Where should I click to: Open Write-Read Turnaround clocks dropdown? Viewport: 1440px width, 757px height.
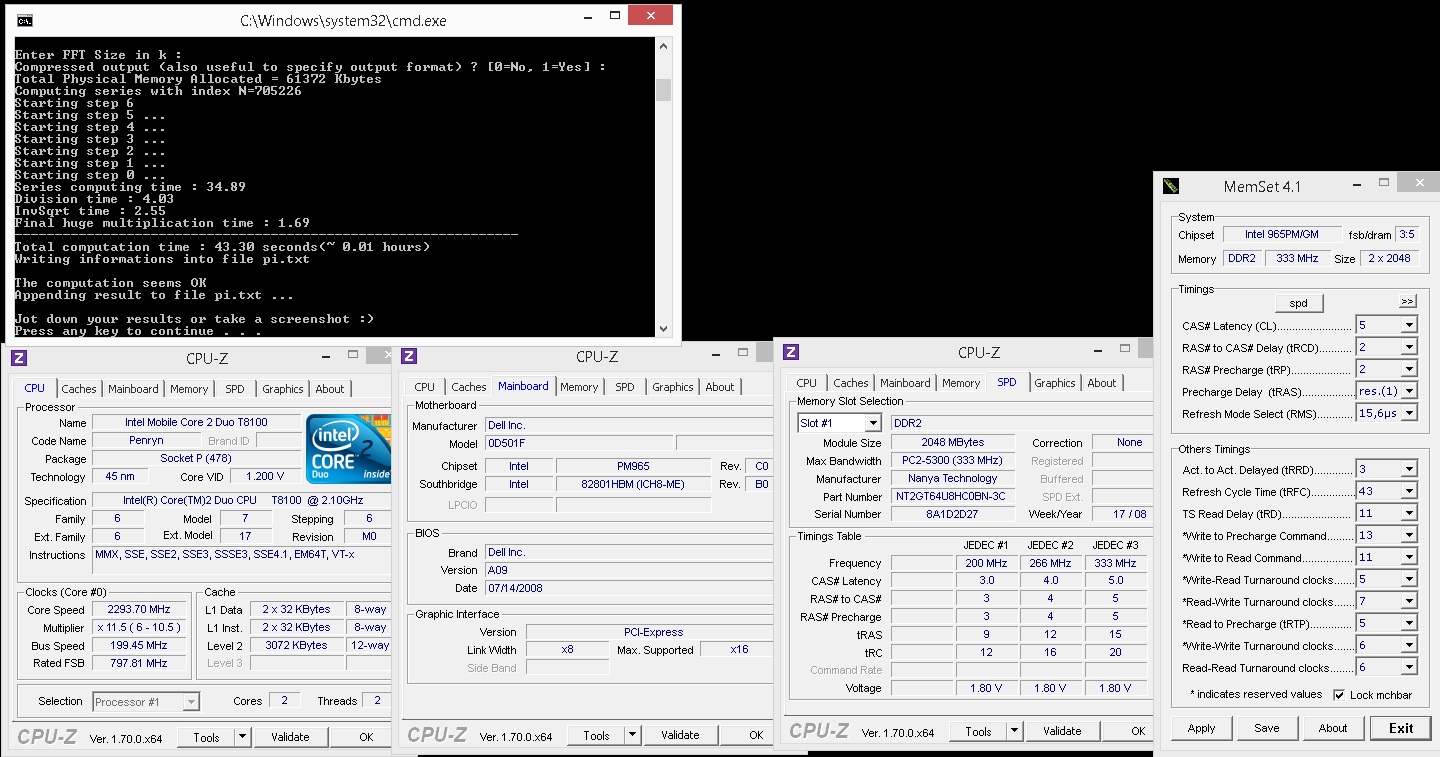[1408, 579]
